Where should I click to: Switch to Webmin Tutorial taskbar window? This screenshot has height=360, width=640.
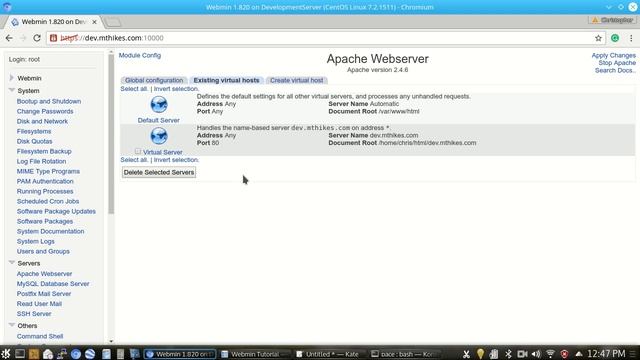tap(255, 354)
